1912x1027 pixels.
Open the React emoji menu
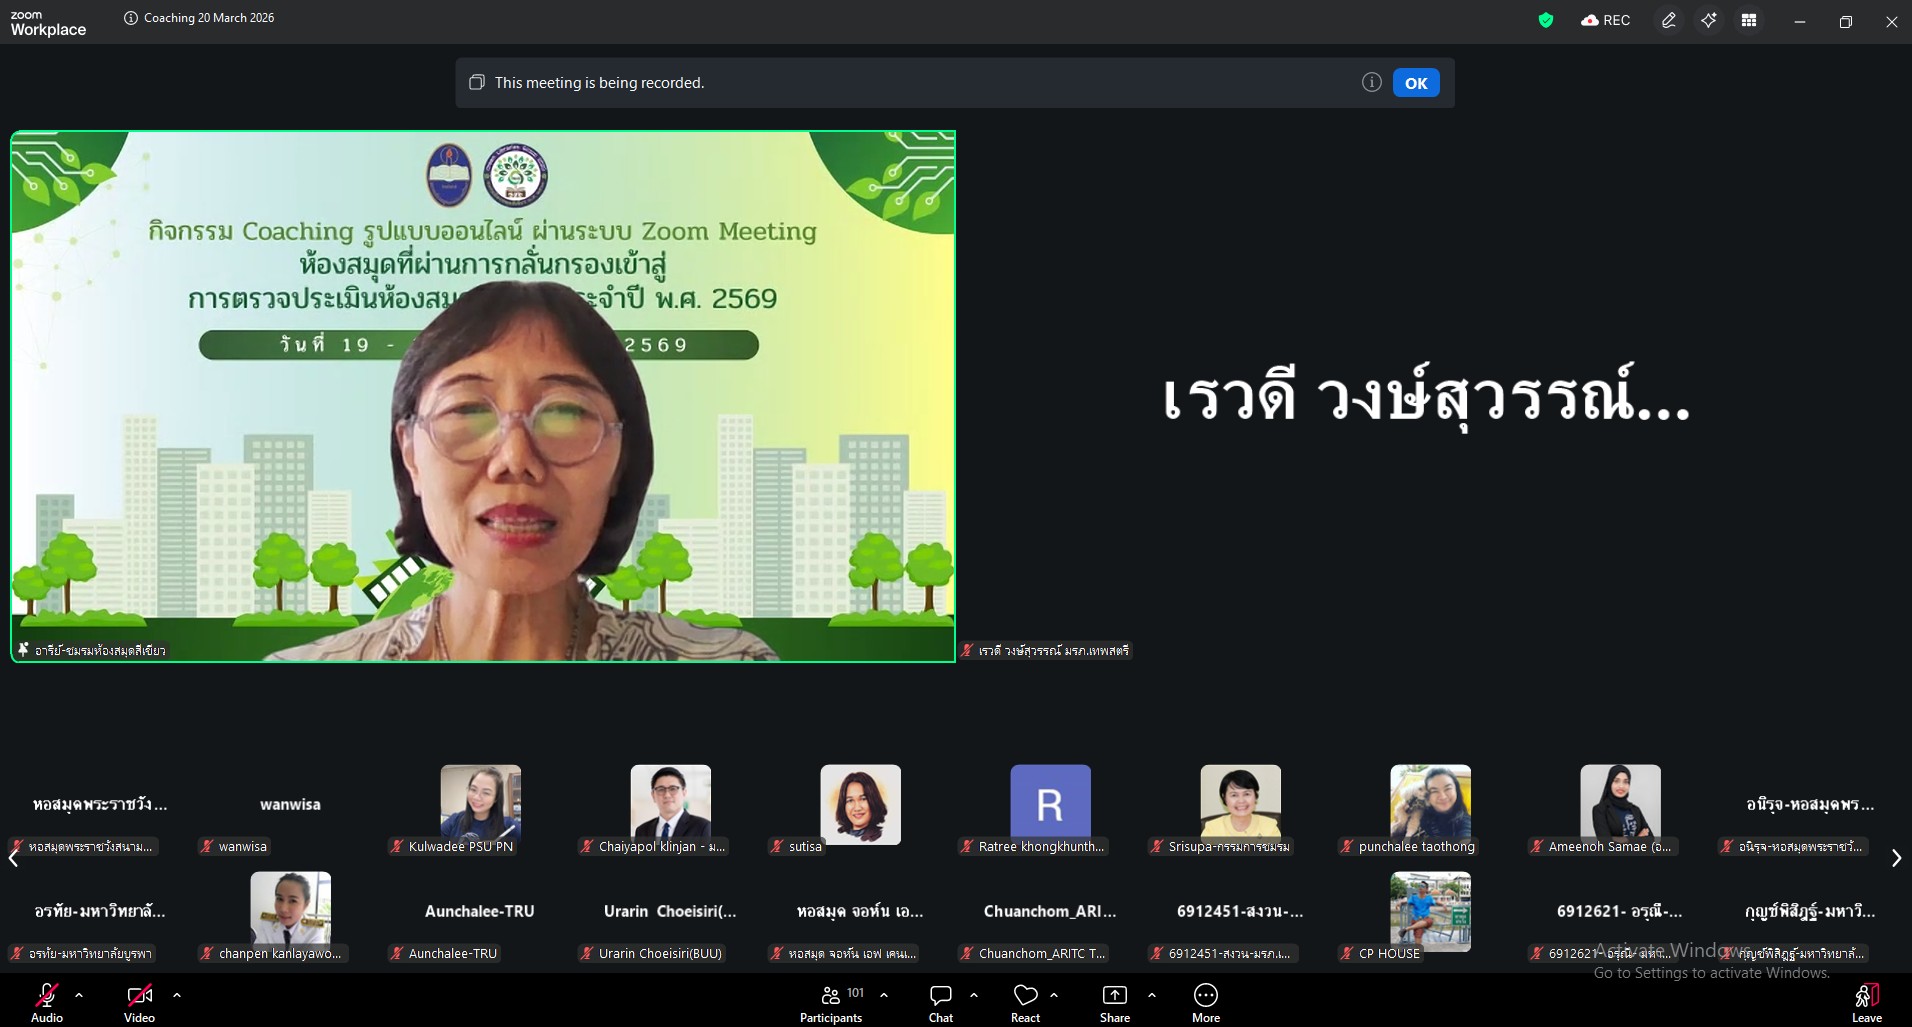point(1025,1003)
